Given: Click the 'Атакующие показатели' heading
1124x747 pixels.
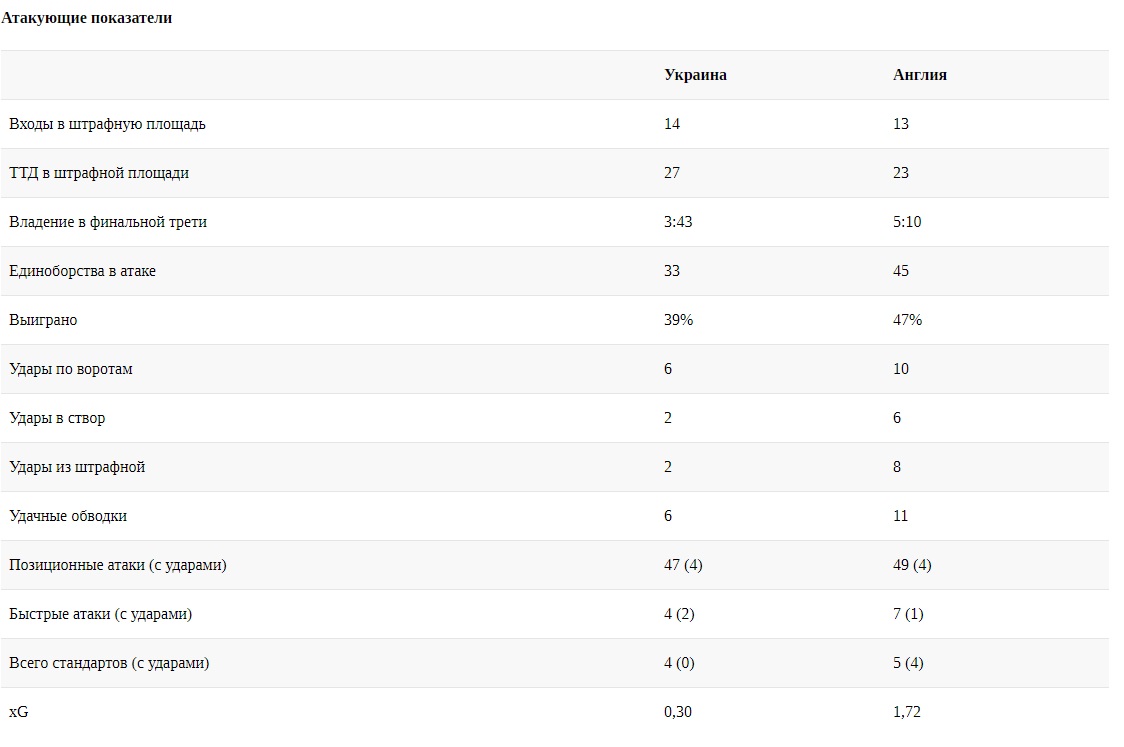Looking at the screenshot, I should [87, 18].
